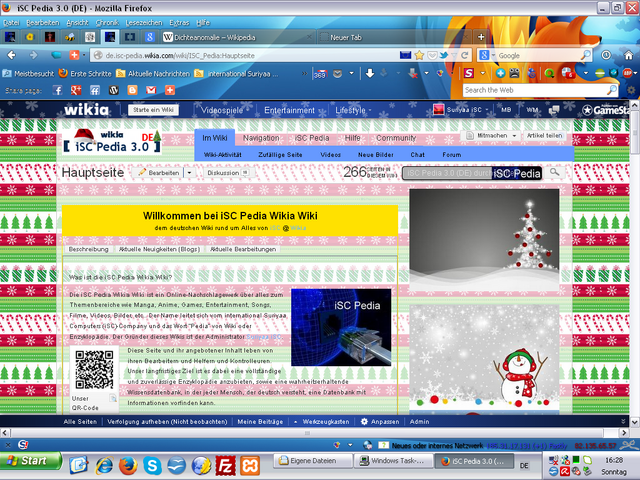Open Aktuelle Bearbeitungen tab
This screenshot has height=480, width=640.
(243, 249)
